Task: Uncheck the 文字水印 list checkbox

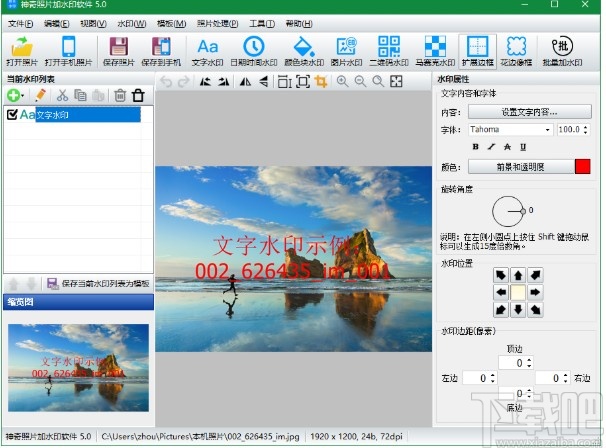Action: (12, 114)
